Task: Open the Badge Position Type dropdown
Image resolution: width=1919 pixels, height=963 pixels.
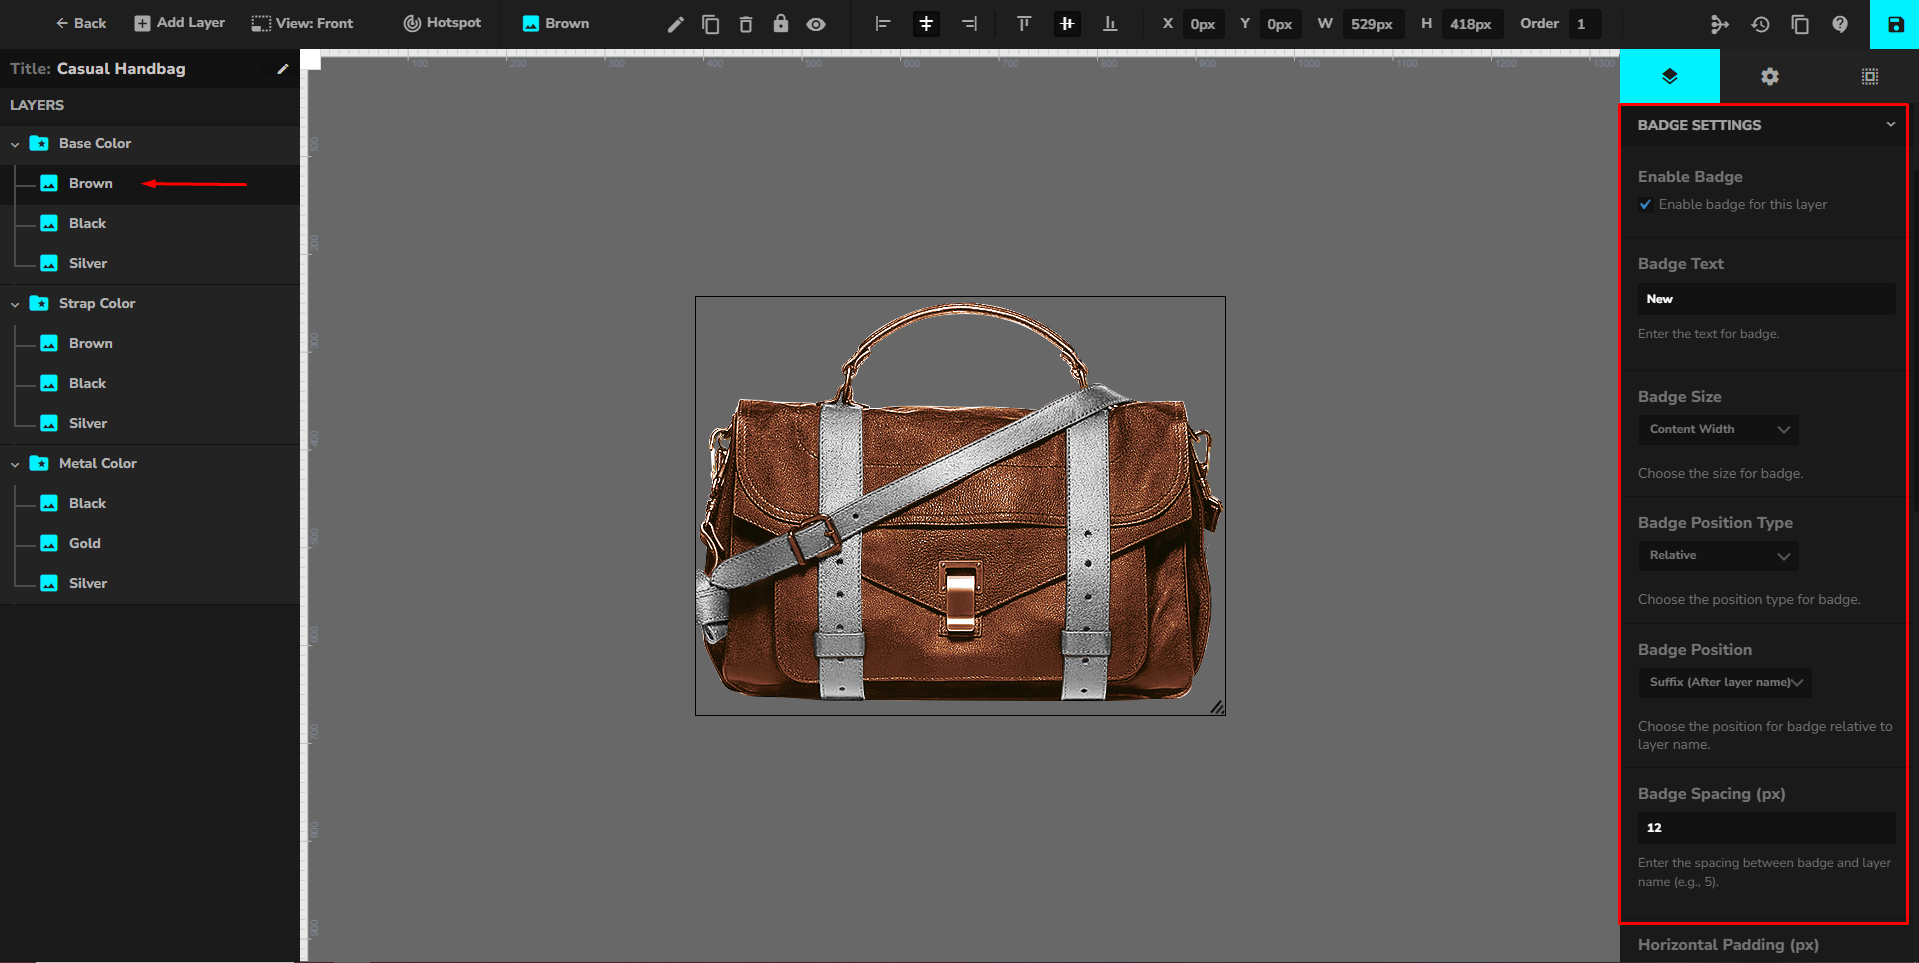Action: pos(1718,556)
